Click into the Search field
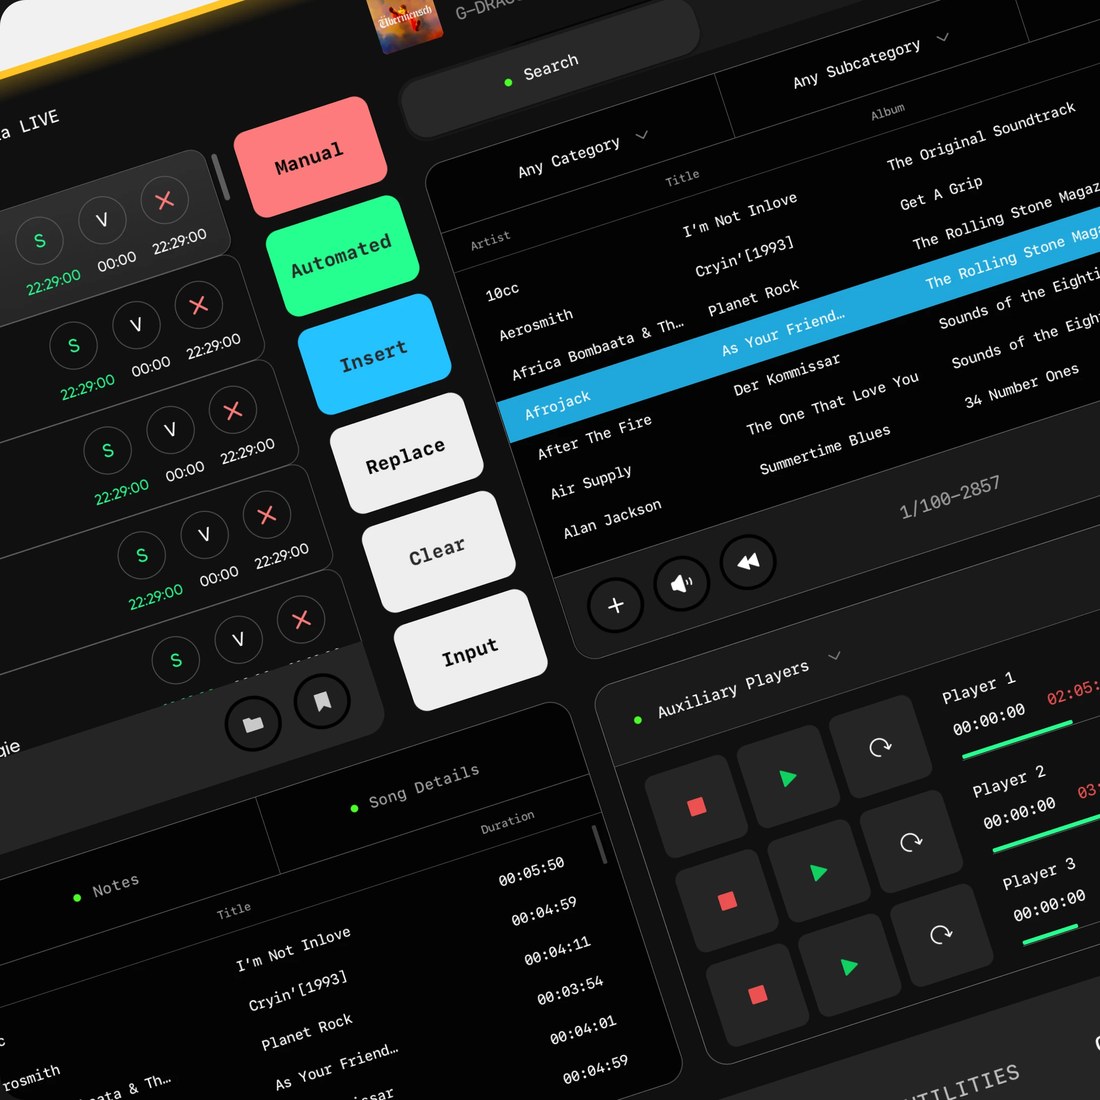The image size is (1100, 1100). [549, 68]
